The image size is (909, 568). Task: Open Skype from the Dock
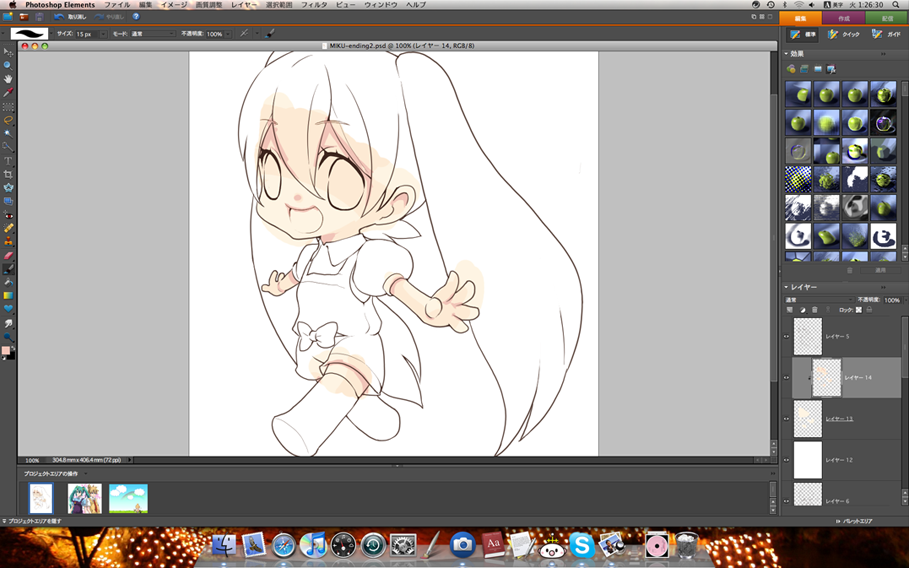click(x=581, y=545)
